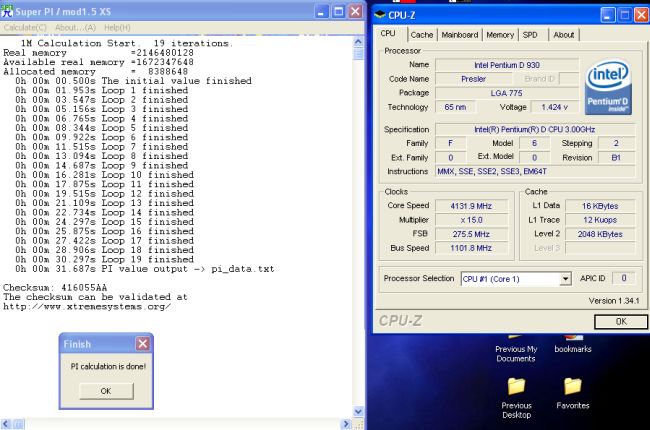The height and width of the screenshot is (430, 650).
Task: Click the Real memory =2146480128 line
Action: tap(98, 53)
